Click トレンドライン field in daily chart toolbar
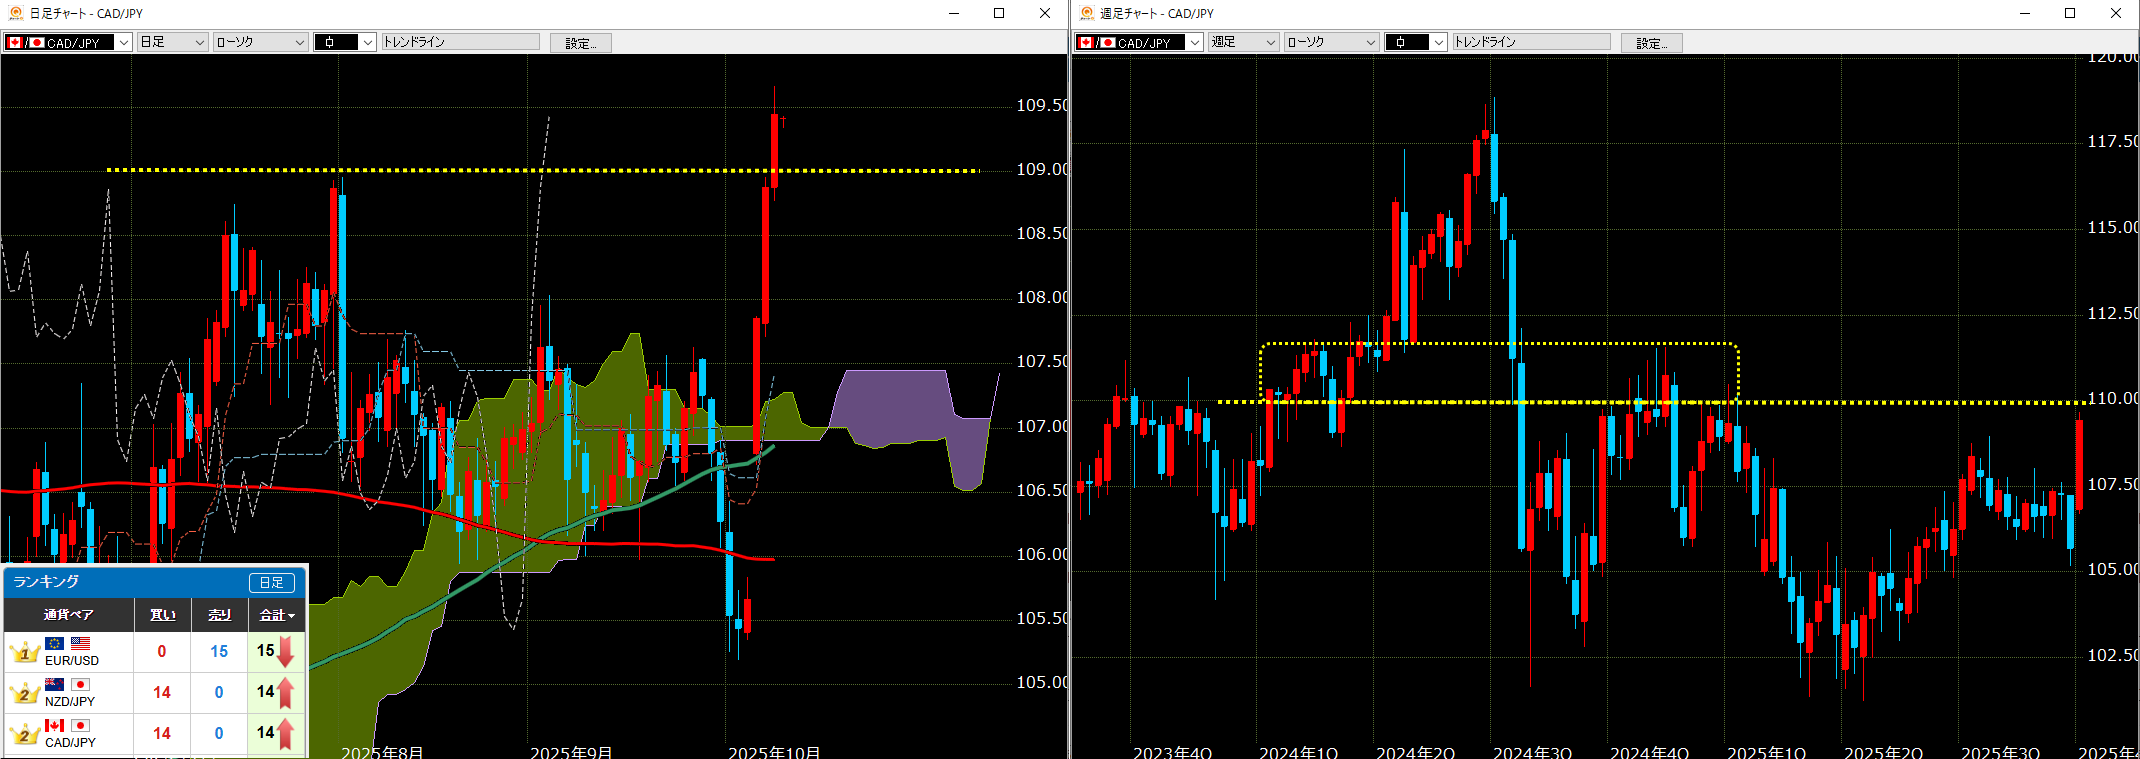Screen dimensions: 2140x759 [x=460, y=42]
